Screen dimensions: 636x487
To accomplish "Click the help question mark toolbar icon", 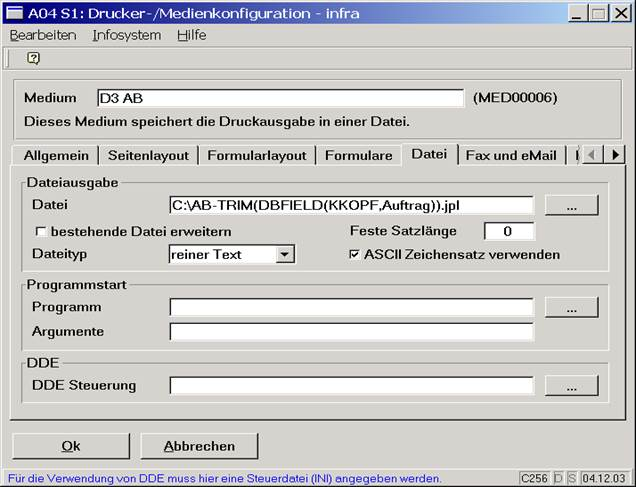I will tap(33, 58).
